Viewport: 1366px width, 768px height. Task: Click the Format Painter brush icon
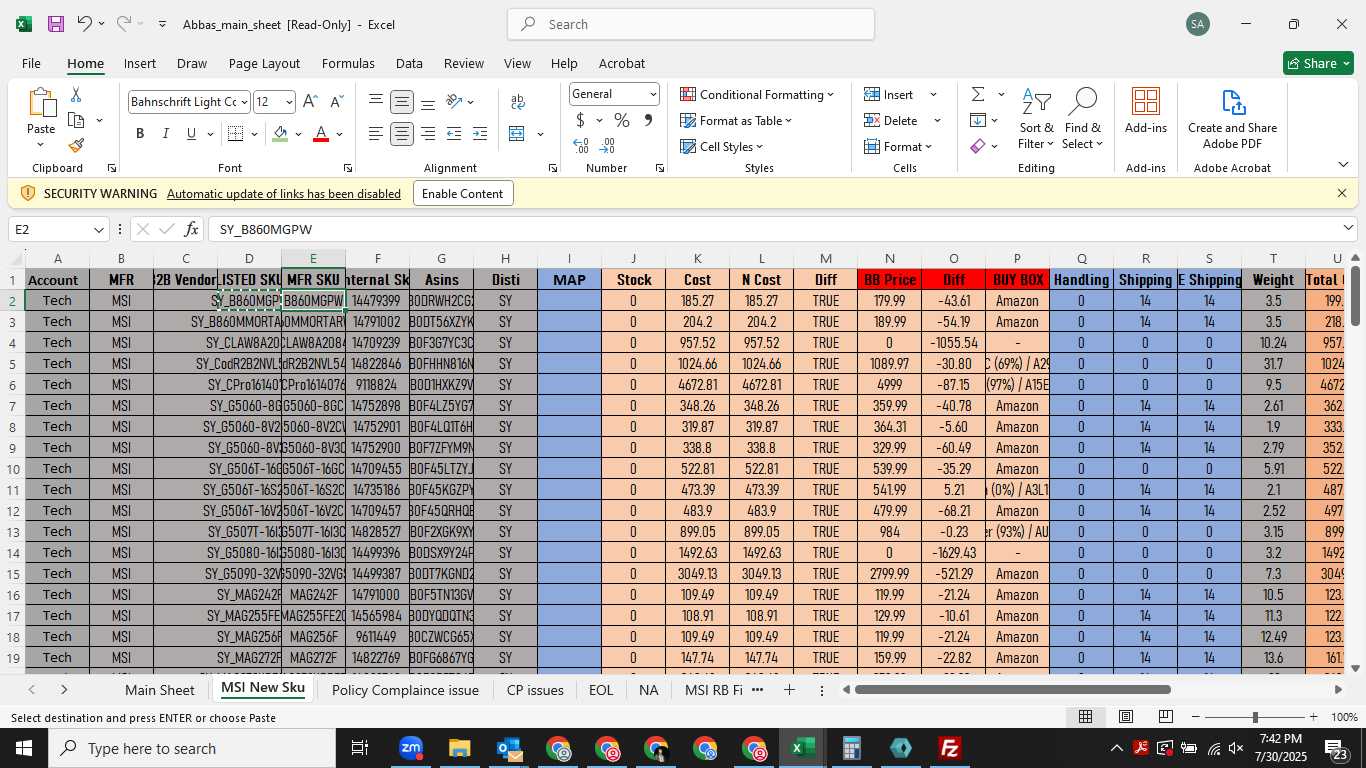coord(76,145)
